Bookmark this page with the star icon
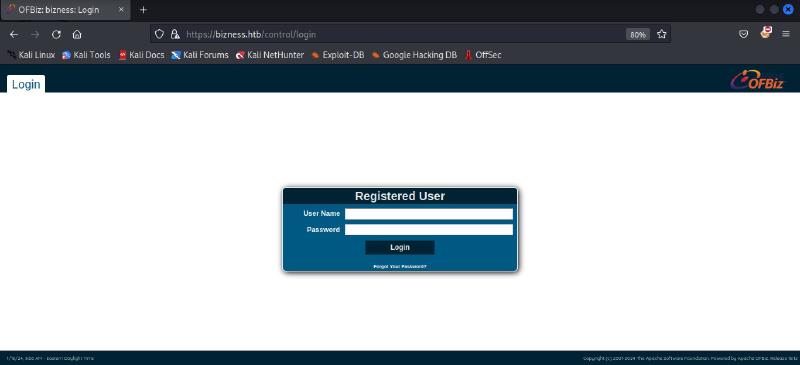Viewport: 800px width, 365px height. click(x=662, y=34)
